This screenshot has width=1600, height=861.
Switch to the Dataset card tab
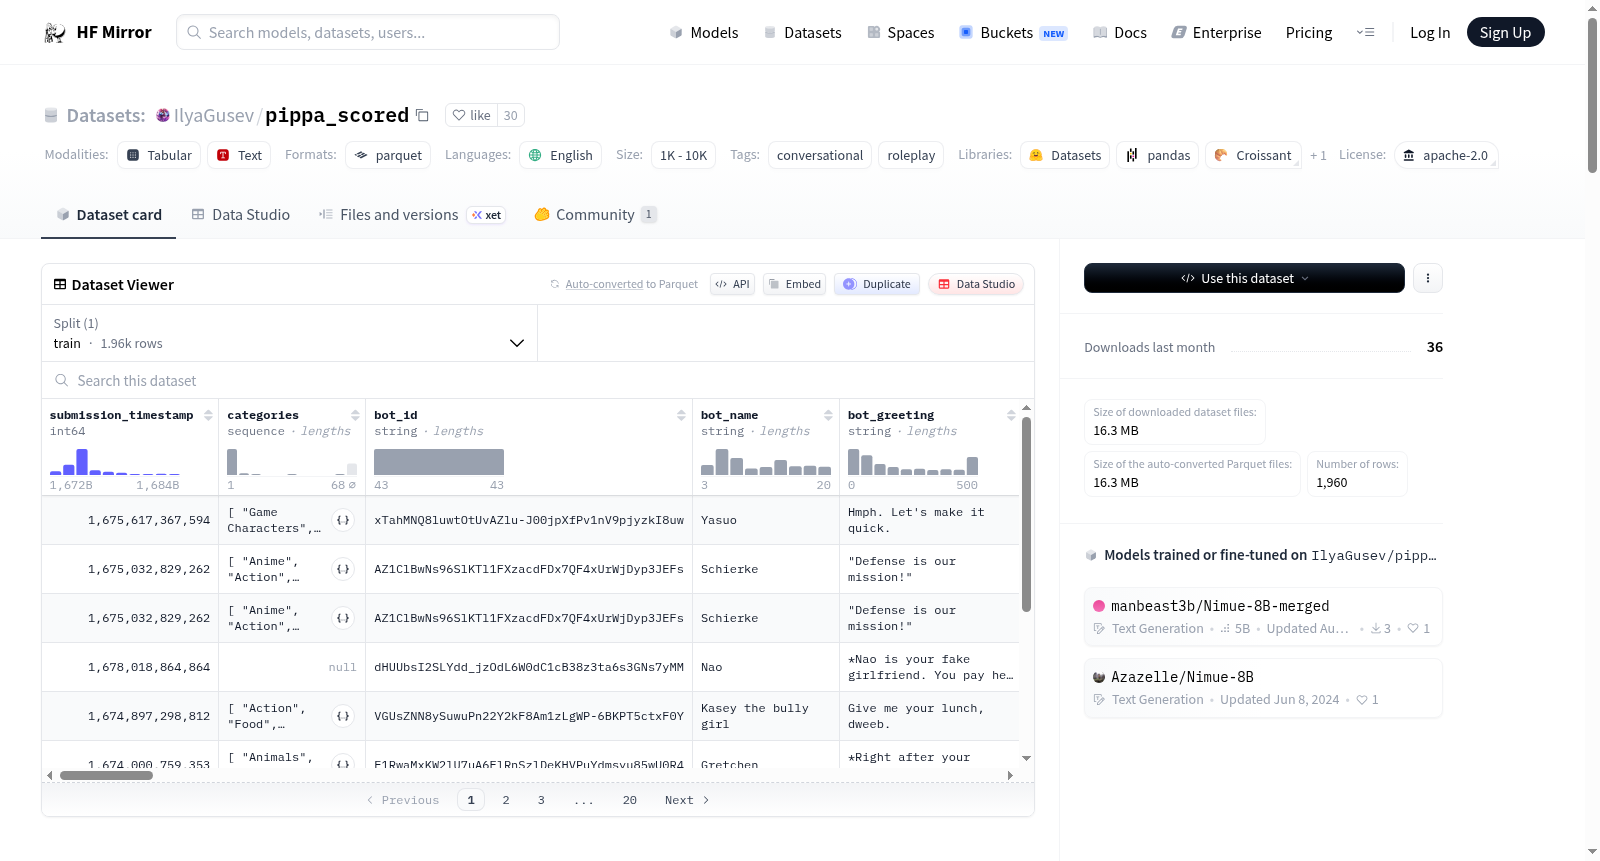click(108, 215)
